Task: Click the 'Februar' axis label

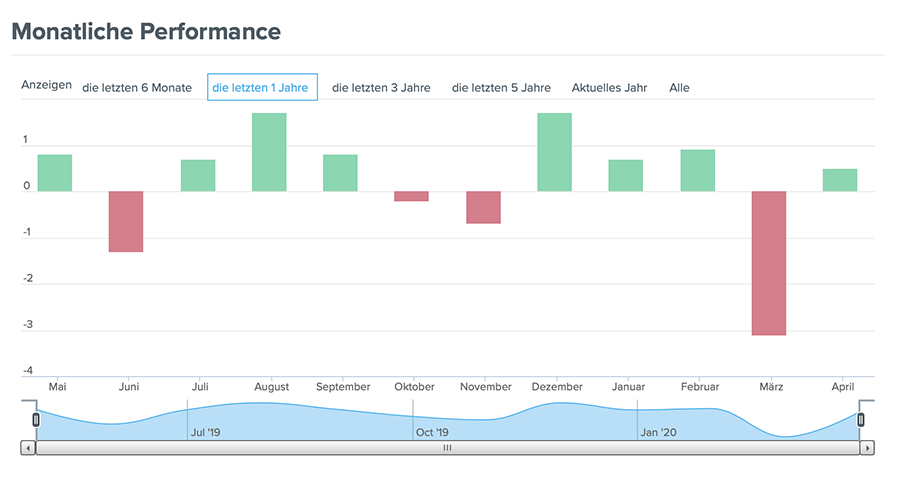Action: (x=700, y=387)
